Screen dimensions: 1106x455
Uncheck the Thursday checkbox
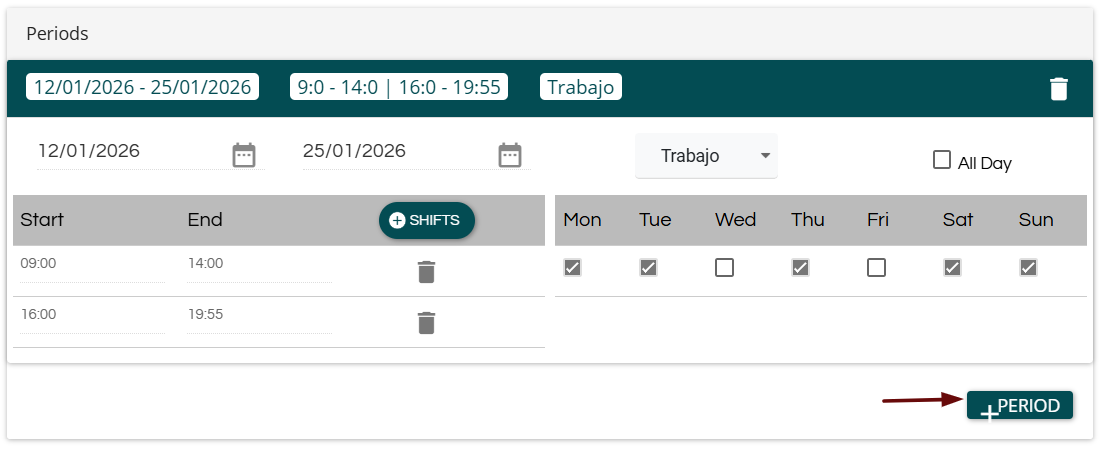800,267
